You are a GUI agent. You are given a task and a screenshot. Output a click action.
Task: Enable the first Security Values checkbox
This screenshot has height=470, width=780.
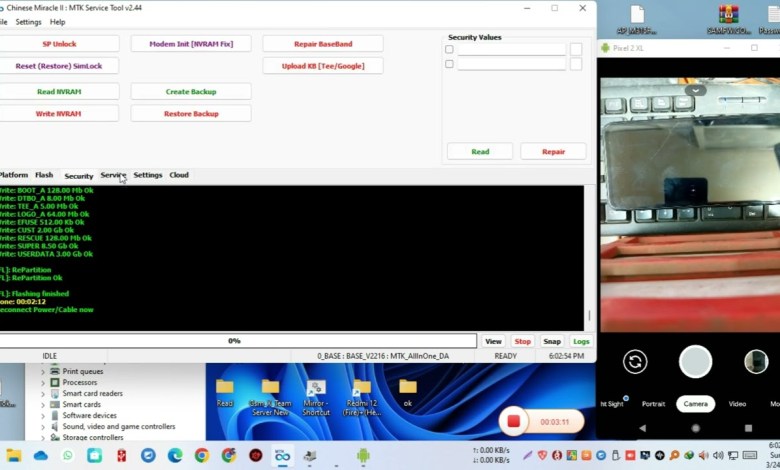(x=449, y=49)
